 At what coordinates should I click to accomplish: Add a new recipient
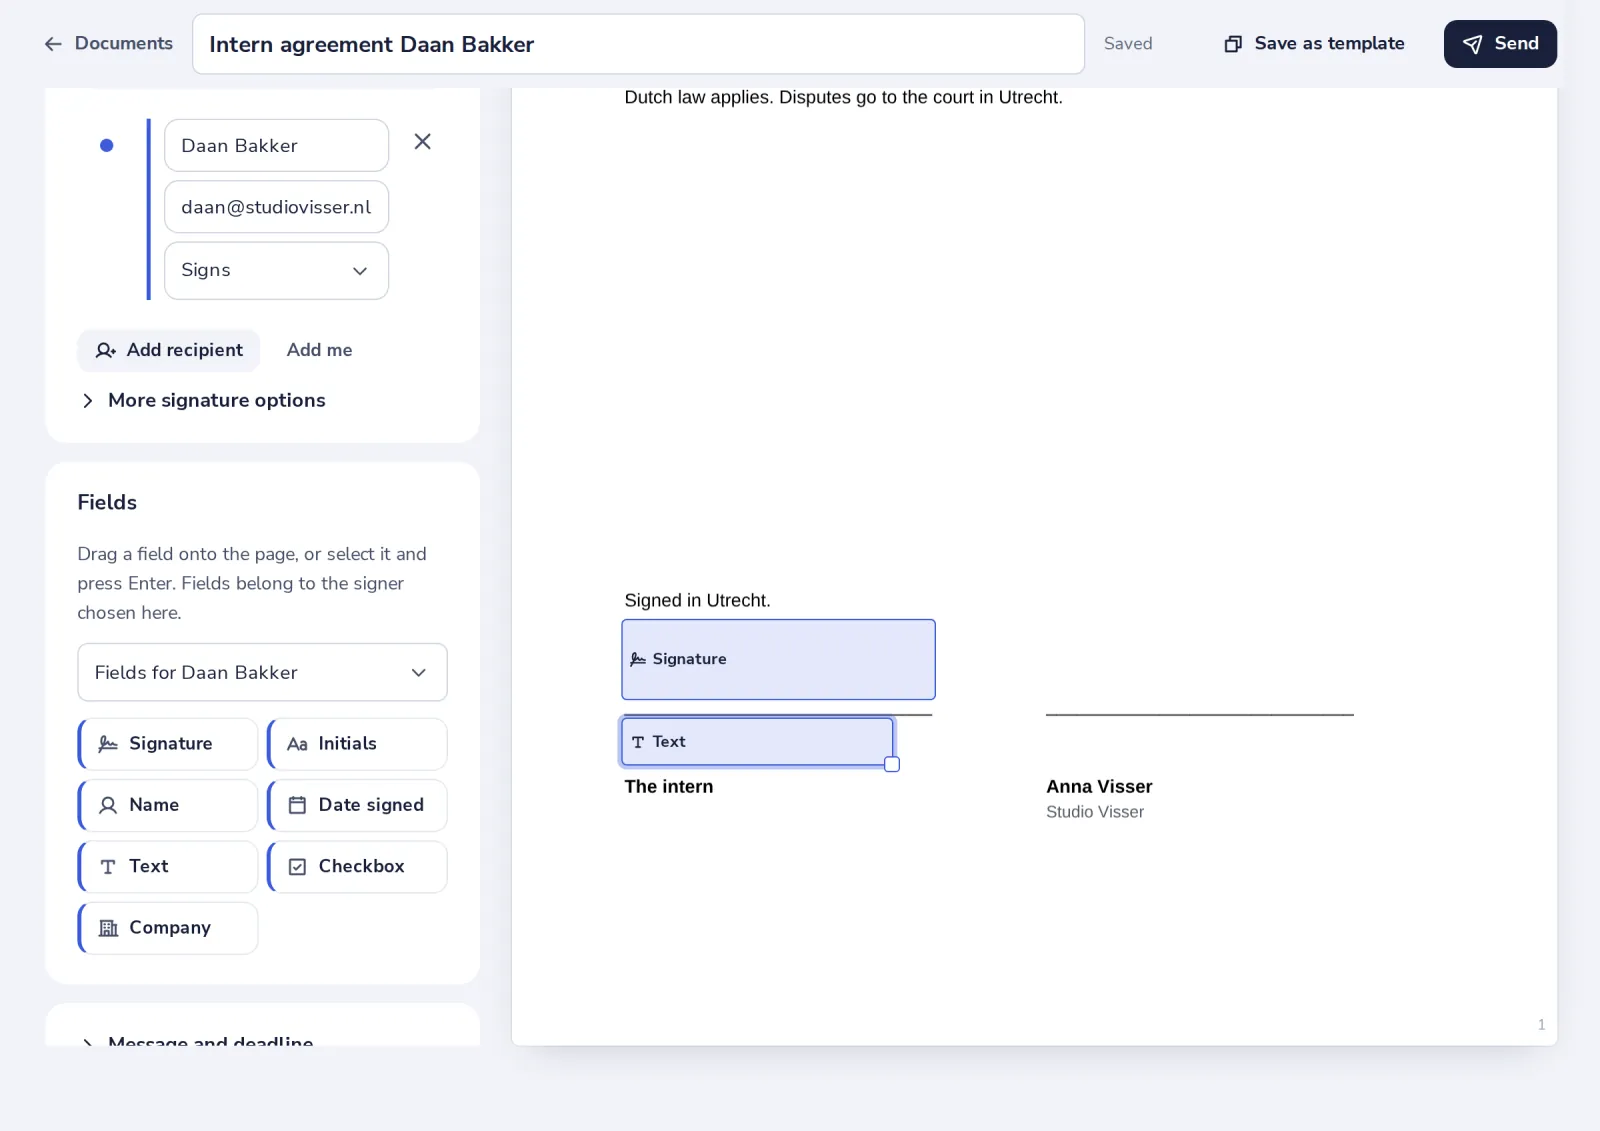pyautogui.click(x=169, y=350)
